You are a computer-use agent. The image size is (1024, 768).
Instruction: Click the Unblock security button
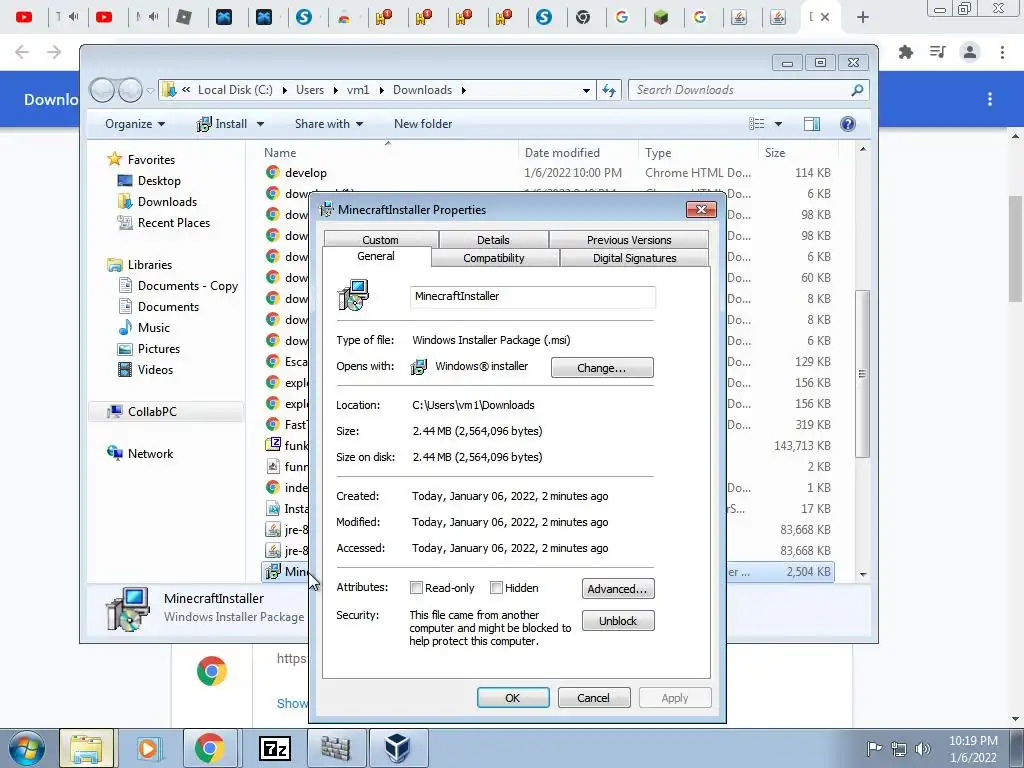(618, 620)
